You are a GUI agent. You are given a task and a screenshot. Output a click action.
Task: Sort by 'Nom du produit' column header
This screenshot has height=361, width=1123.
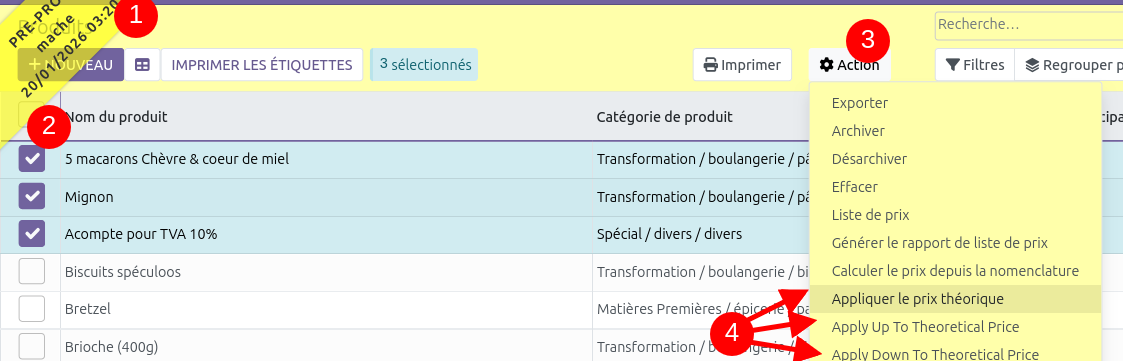point(116,116)
